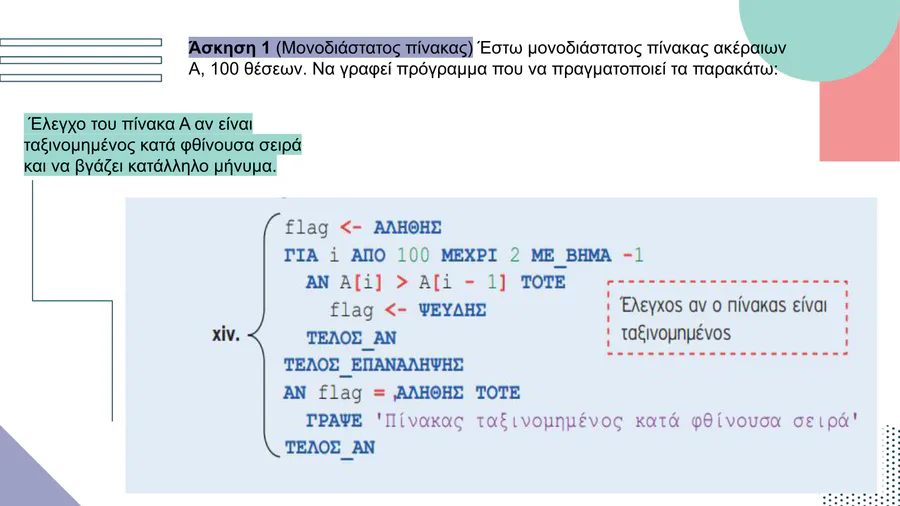This screenshot has height=506, width=900.
Task: Click the "xiv." label beside the brace
Action: point(226,334)
